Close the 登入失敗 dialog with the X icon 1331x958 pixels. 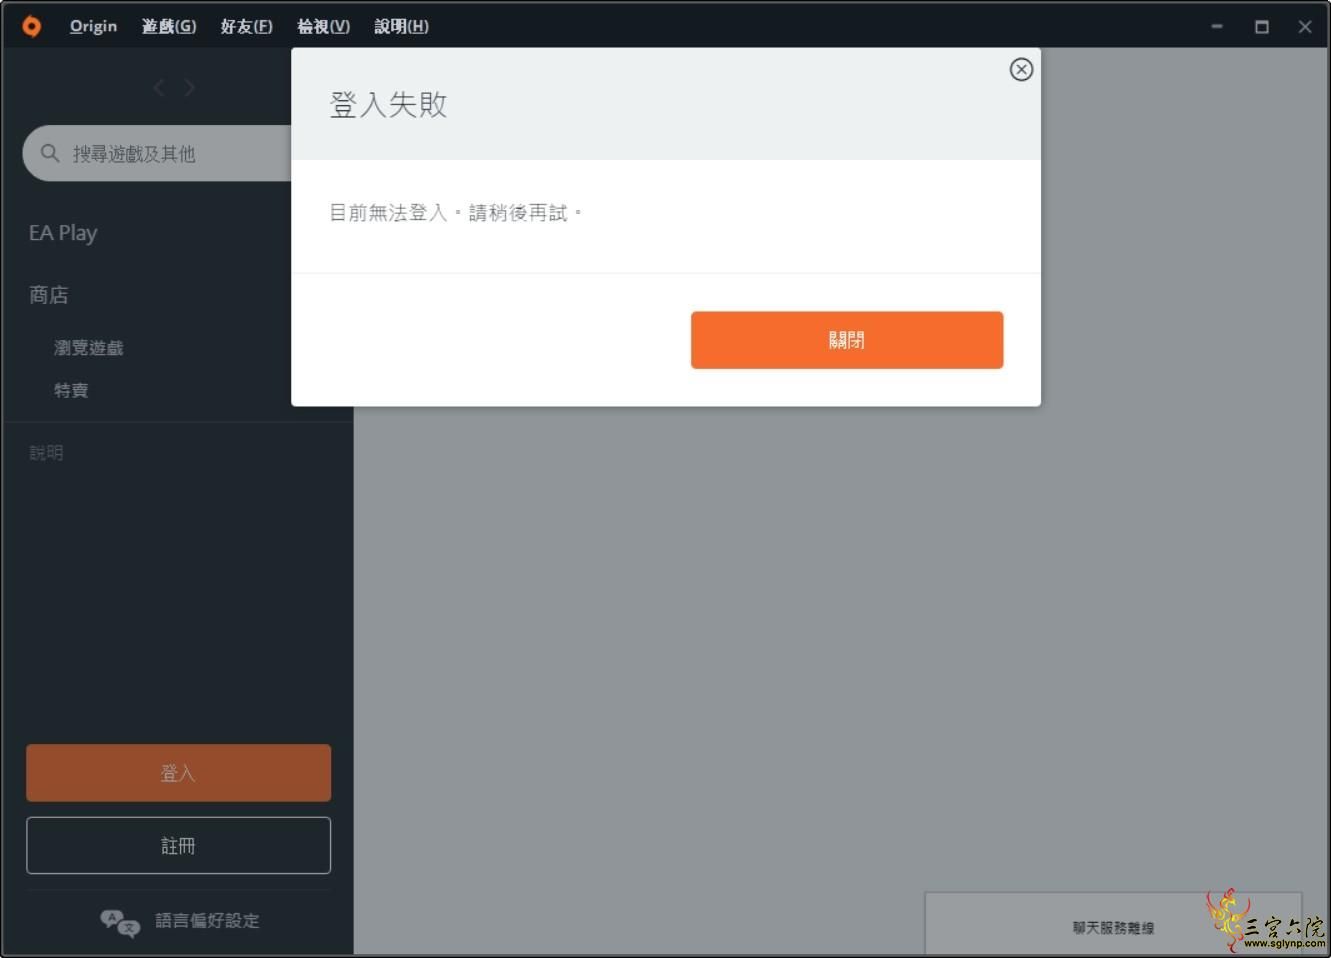[x=1021, y=69]
